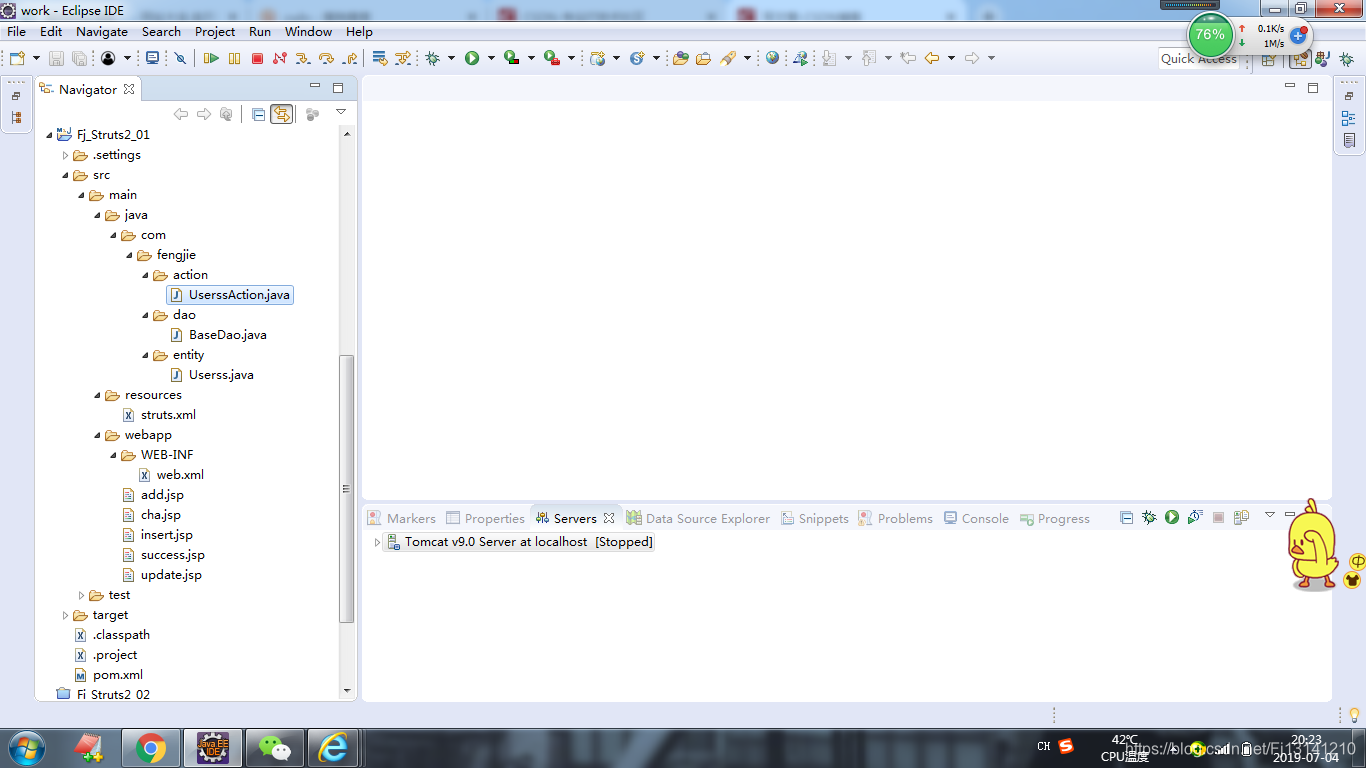Toggle Link with Editor in Navigator
Image resolution: width=1366 pixels, height=768 pixels.
point(282,114)
